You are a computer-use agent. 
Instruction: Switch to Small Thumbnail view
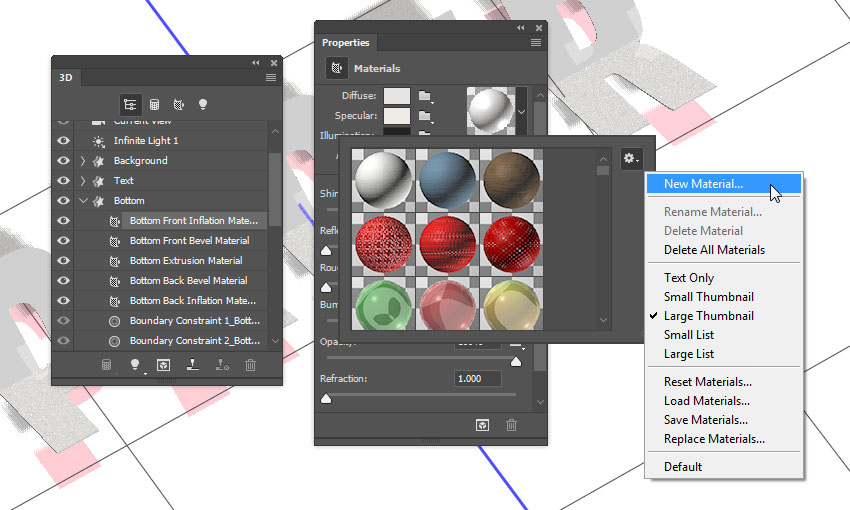pyautogui.click(x=709, y=296)
